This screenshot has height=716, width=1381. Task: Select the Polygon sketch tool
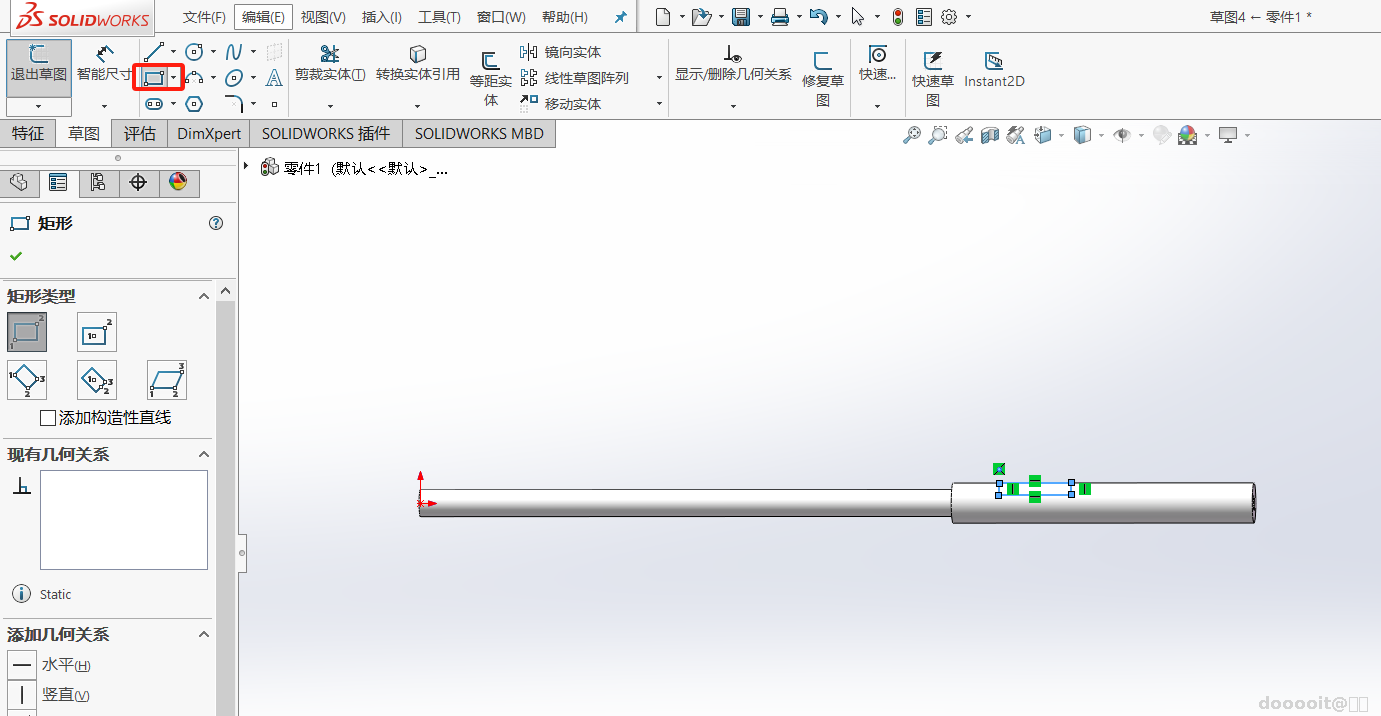point(195,103)
